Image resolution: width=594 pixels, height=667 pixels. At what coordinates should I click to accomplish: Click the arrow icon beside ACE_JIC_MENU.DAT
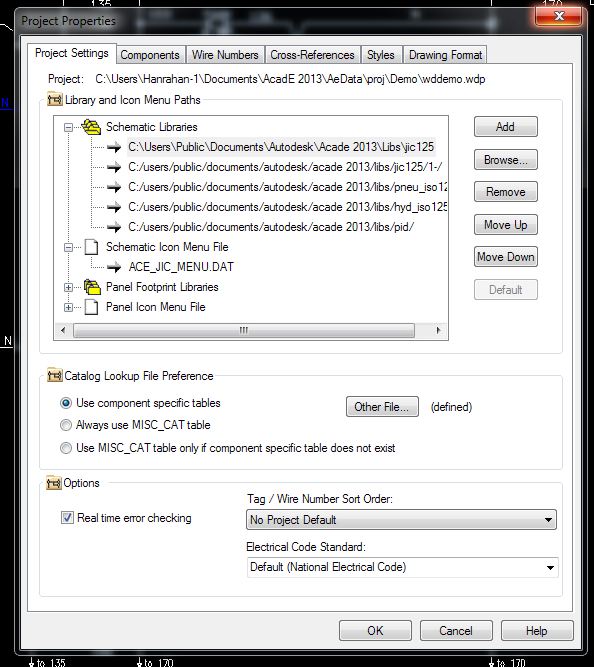(114, 267)
